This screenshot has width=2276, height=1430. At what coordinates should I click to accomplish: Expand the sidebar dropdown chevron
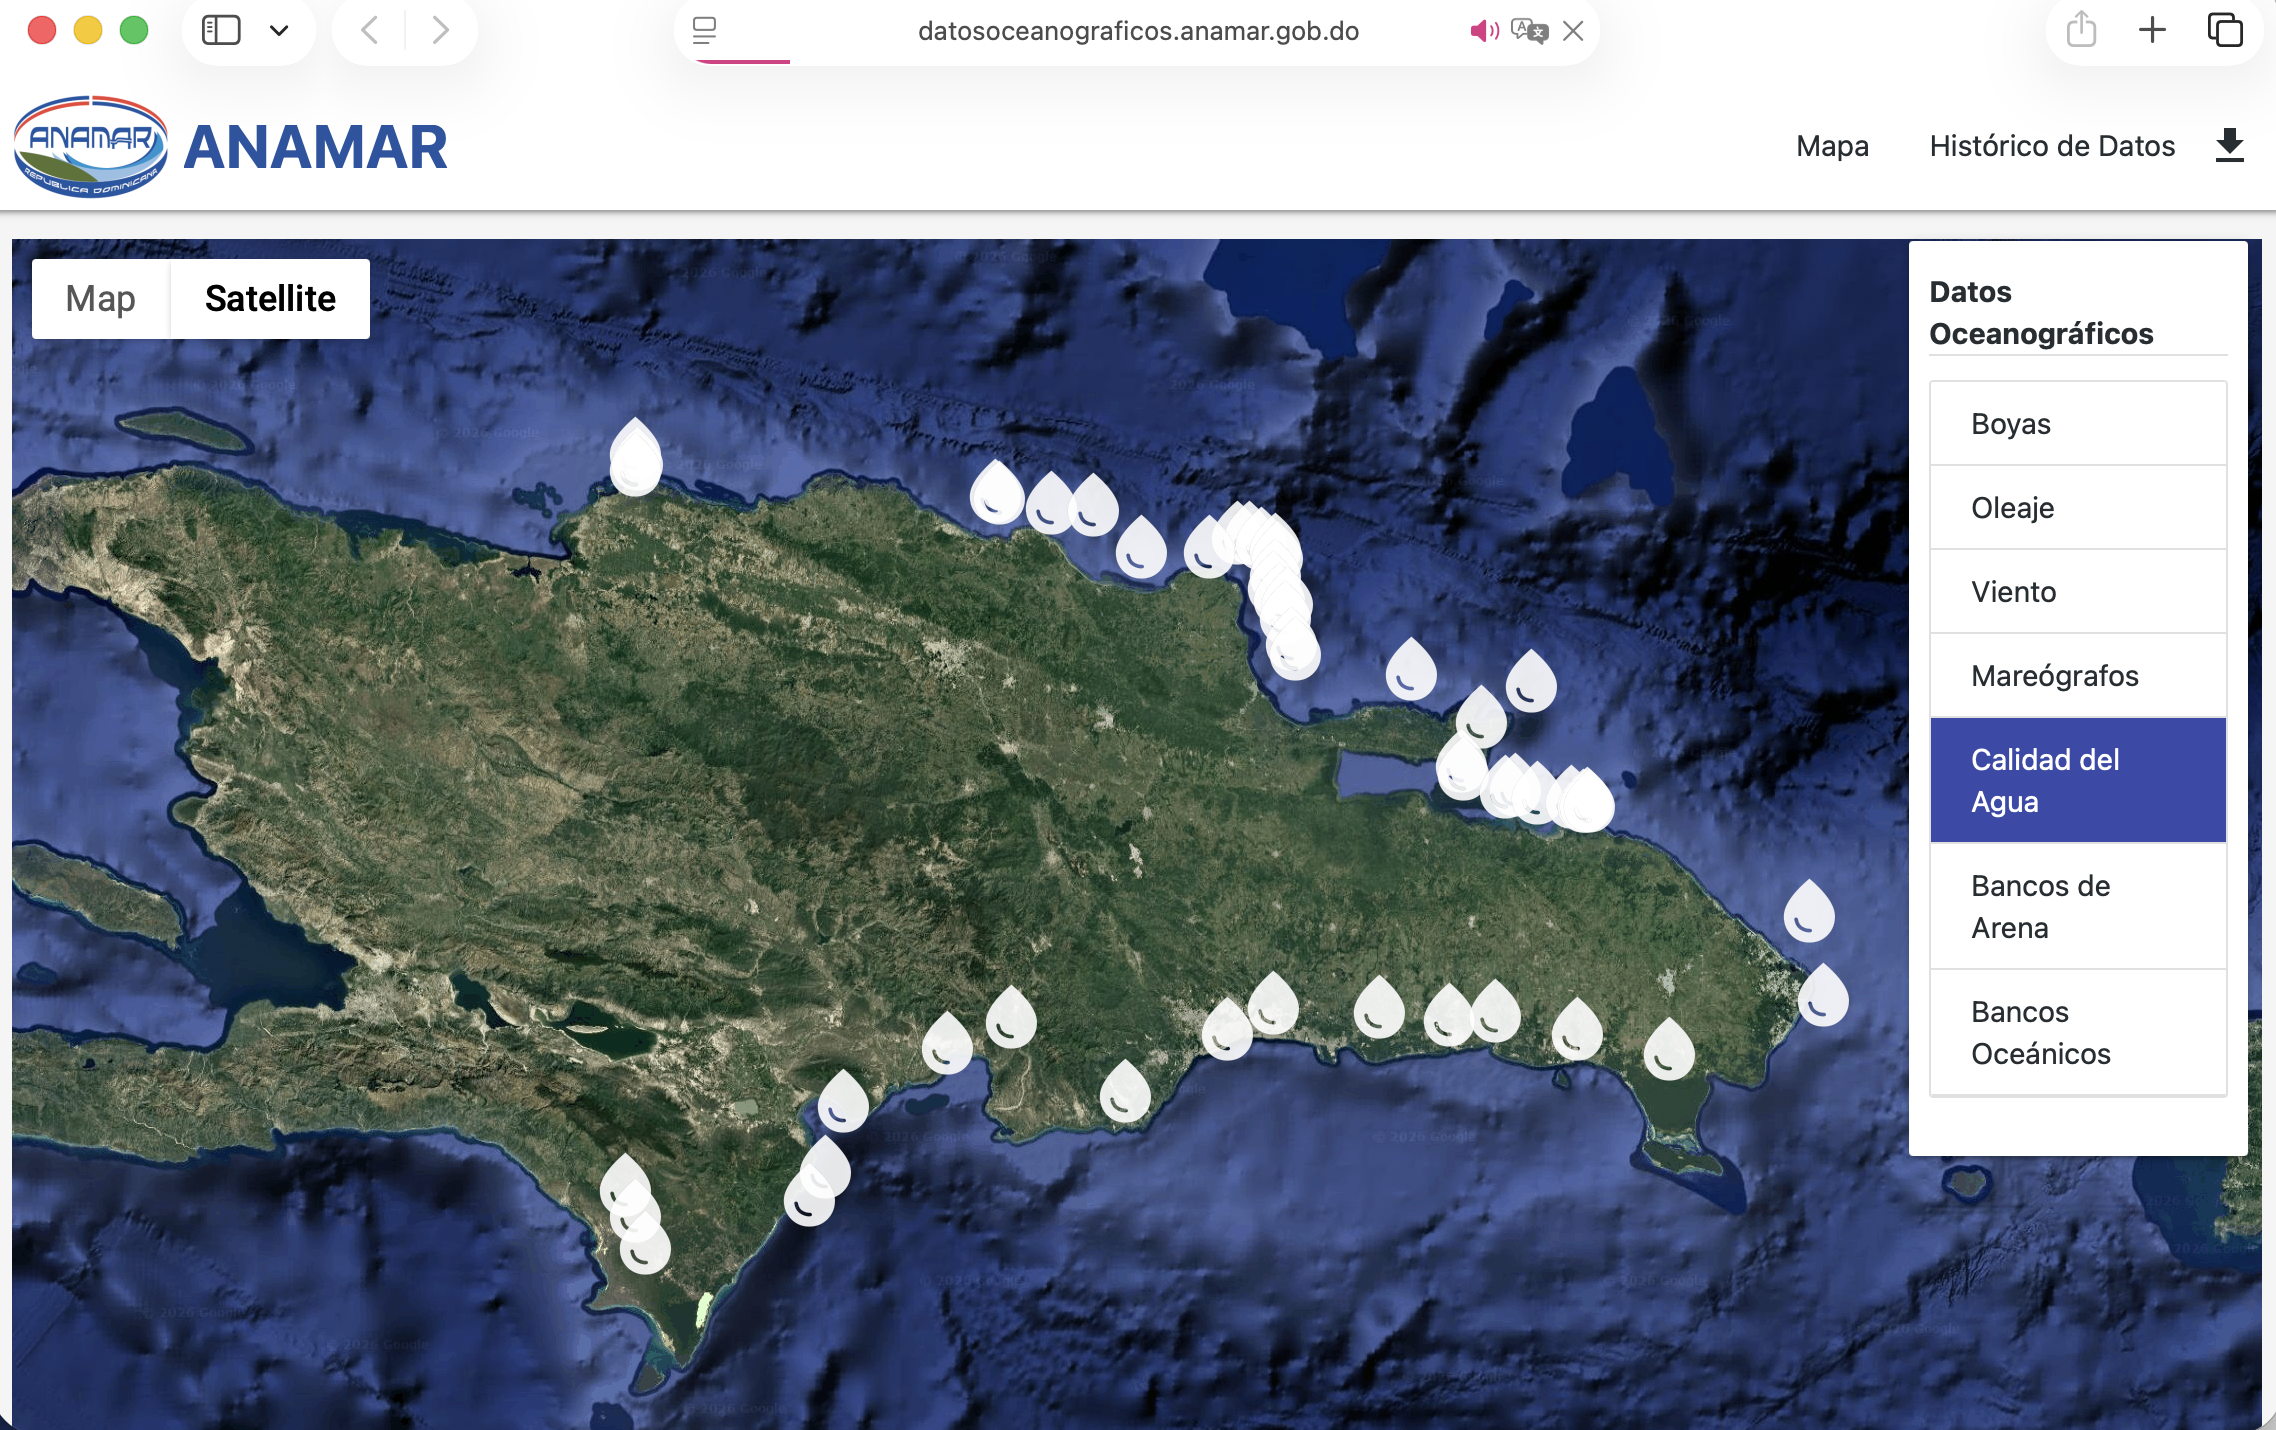click(x=279, y=30)
